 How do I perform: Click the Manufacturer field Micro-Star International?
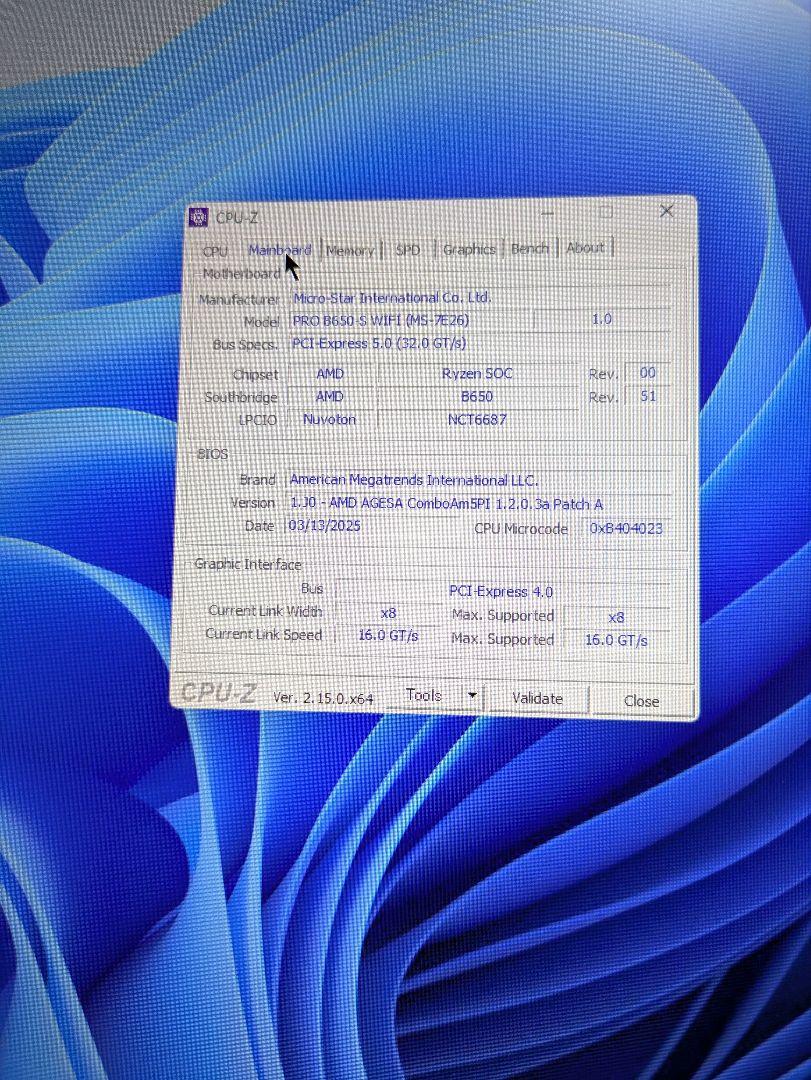point(479,298)
